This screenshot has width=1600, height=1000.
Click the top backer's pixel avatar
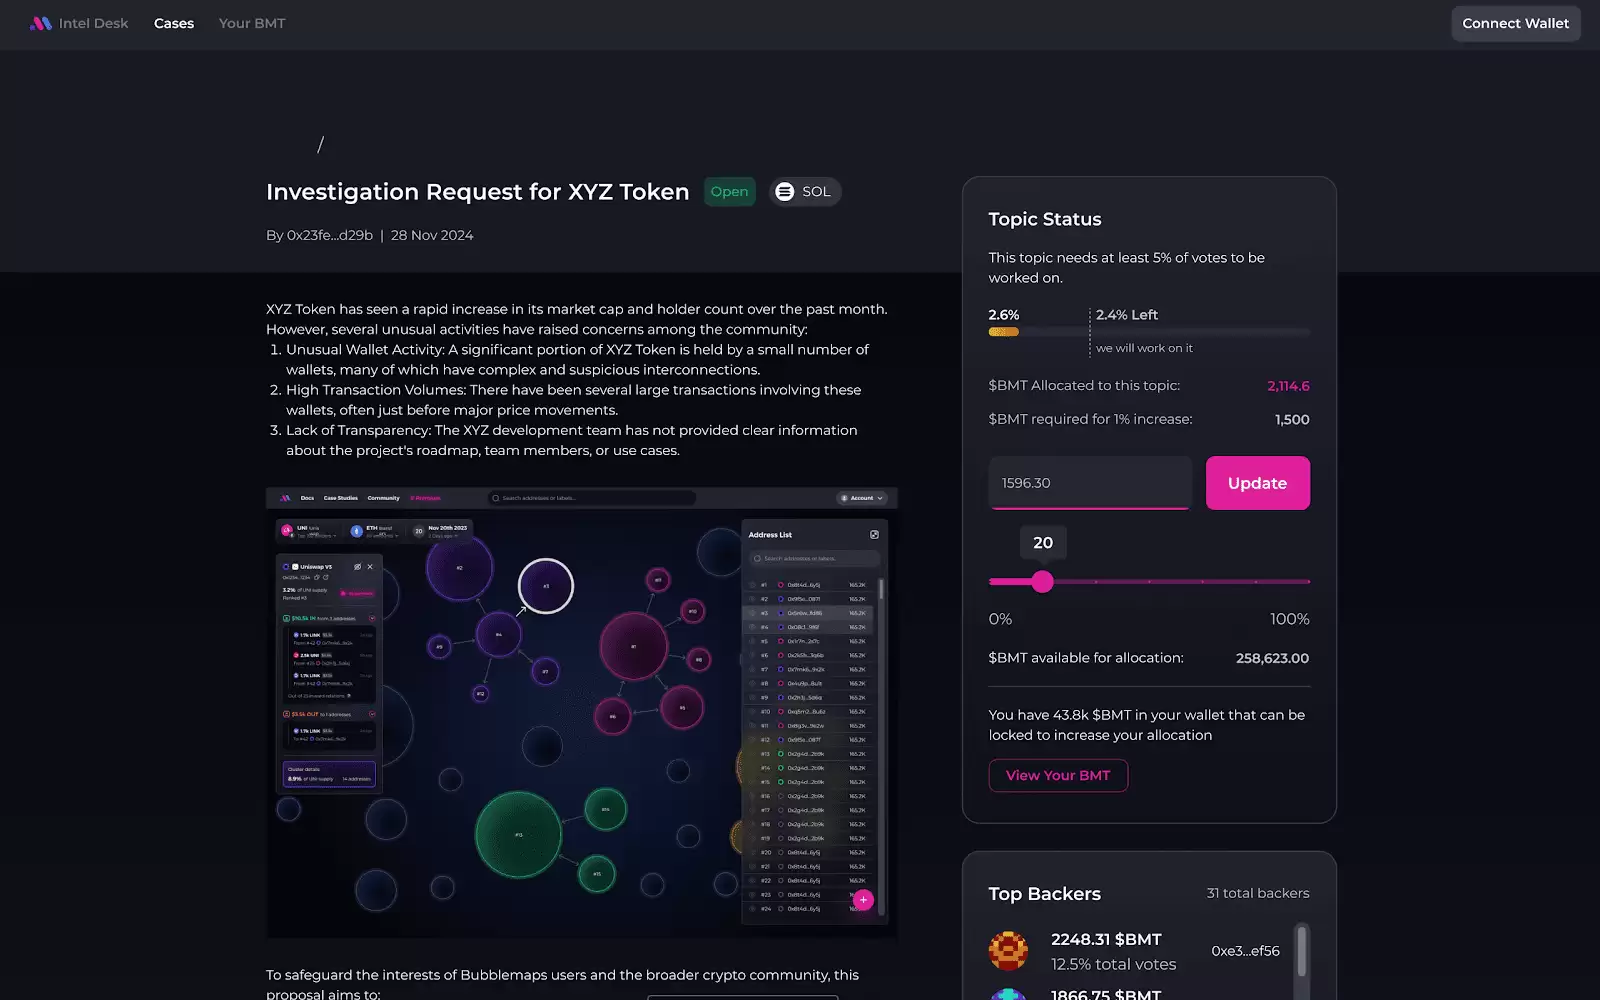click(1008, 951)
